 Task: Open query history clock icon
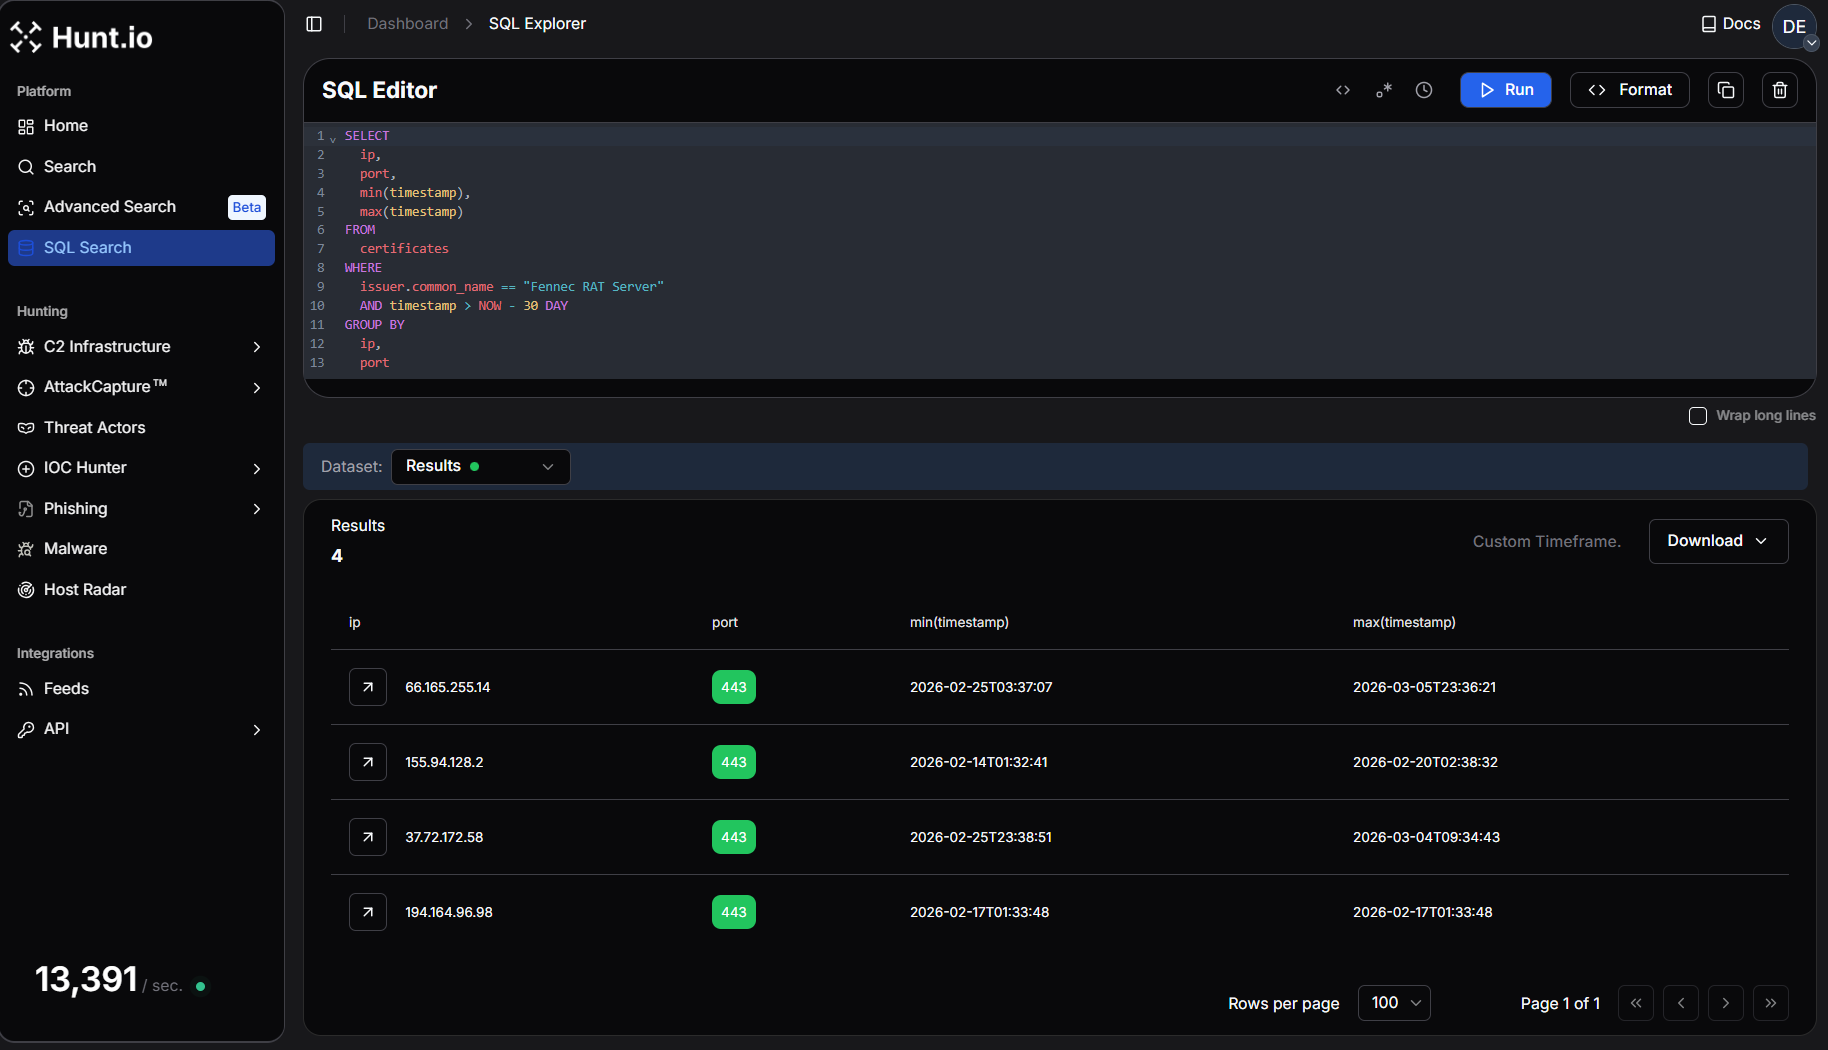1424,90
